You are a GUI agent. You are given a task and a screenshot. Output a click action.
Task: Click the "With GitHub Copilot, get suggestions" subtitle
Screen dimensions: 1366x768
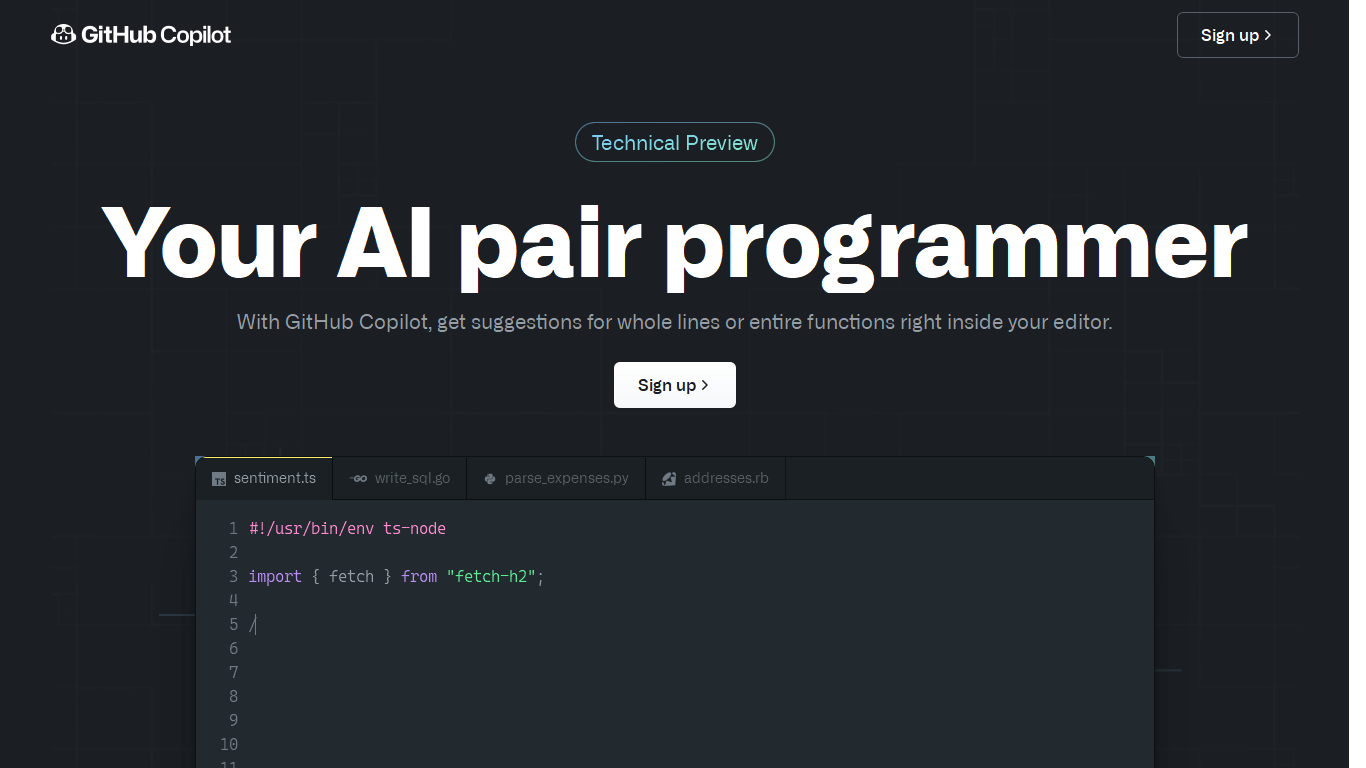point(675,322)
